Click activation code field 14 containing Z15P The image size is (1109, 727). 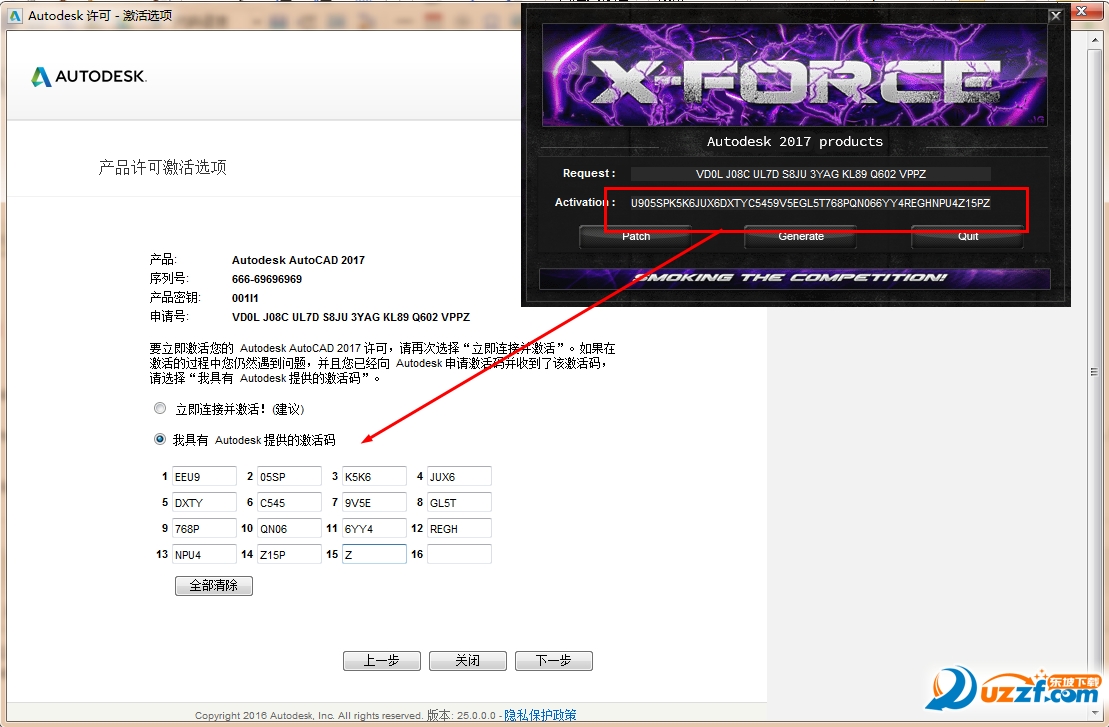click(x=289, y=554)
